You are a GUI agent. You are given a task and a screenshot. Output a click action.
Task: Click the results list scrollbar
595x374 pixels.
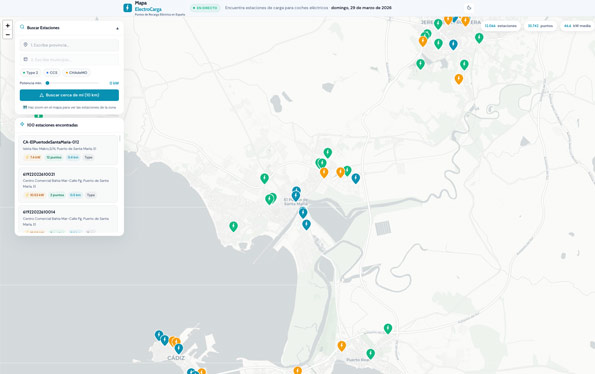(x=120, y=138)
